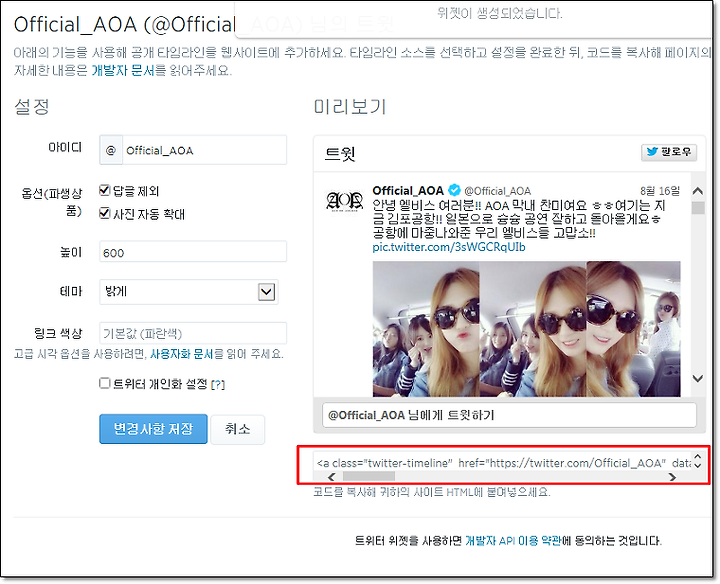The height and width of the screenshot is (584, 720).
Task: Click the code box horizontal scroll left arrow
Action: 332,477
